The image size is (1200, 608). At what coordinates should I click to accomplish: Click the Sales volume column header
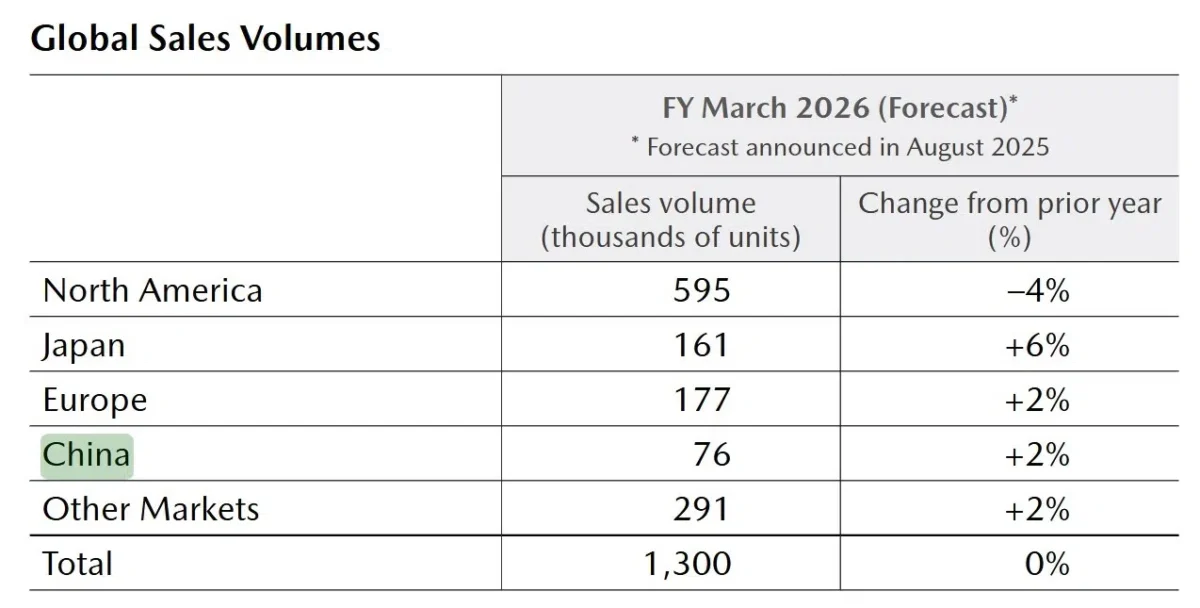tap(671, 220)
